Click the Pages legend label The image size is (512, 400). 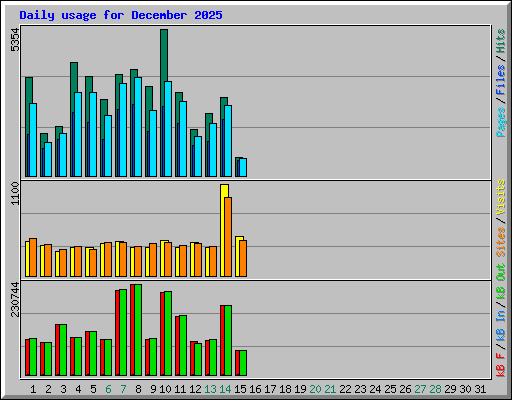coord(501,122)
